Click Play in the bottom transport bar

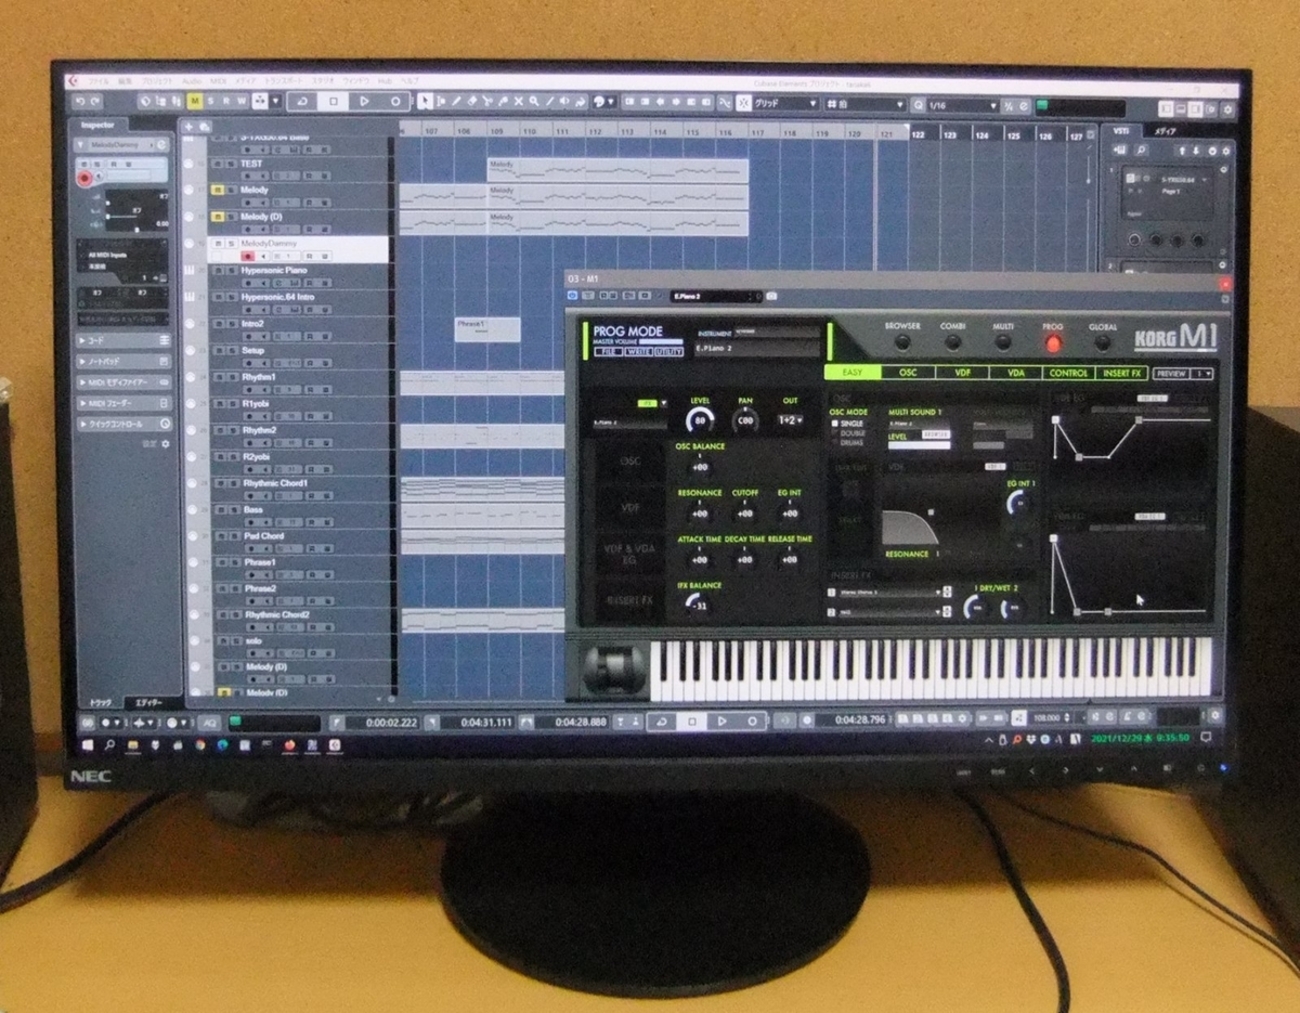(722, 721)
